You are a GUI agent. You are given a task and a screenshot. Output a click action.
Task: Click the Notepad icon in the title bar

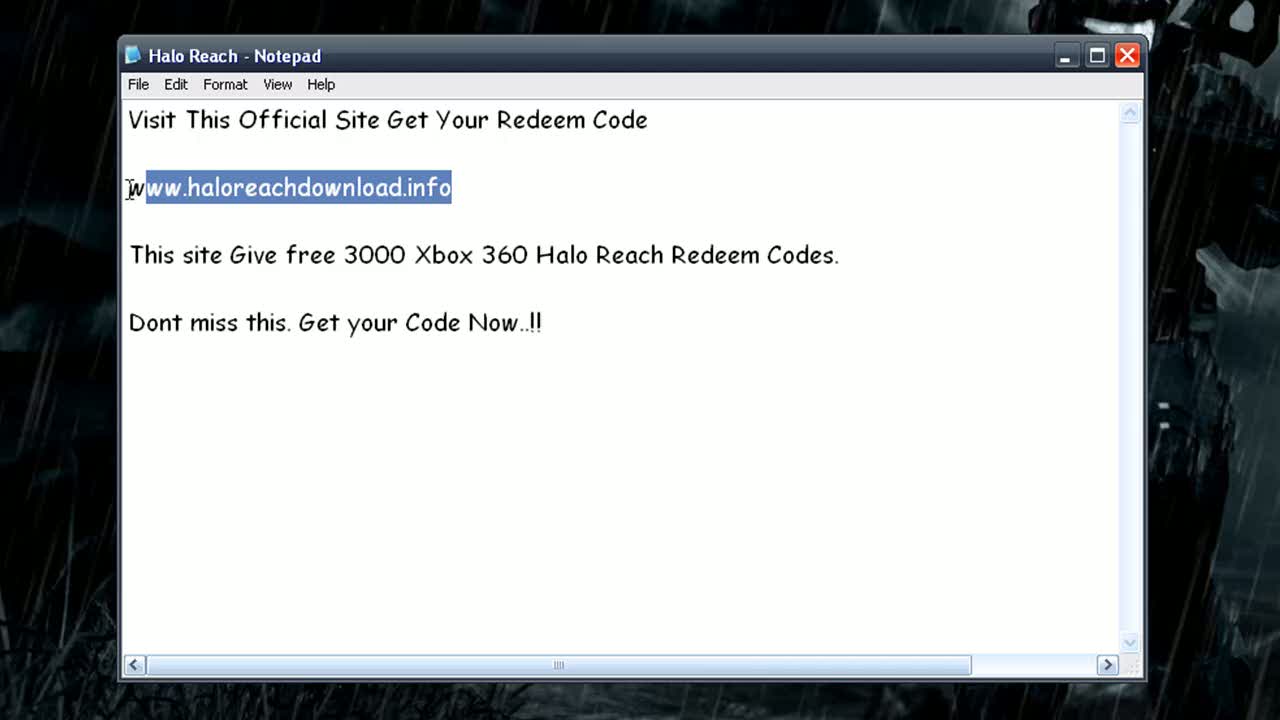[132, 55]
